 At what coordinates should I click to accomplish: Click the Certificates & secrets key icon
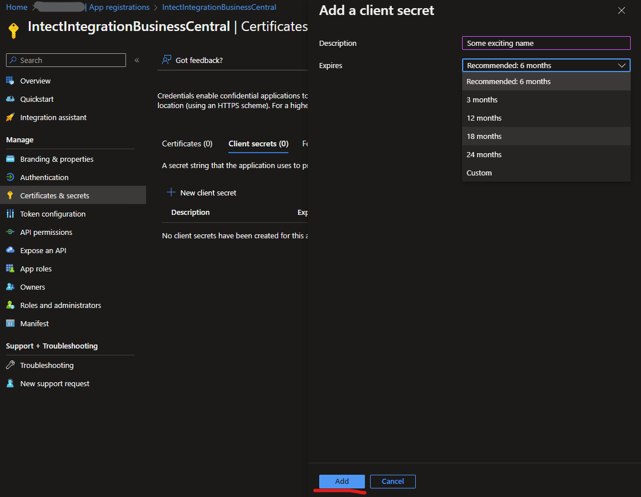pos(10,195)
